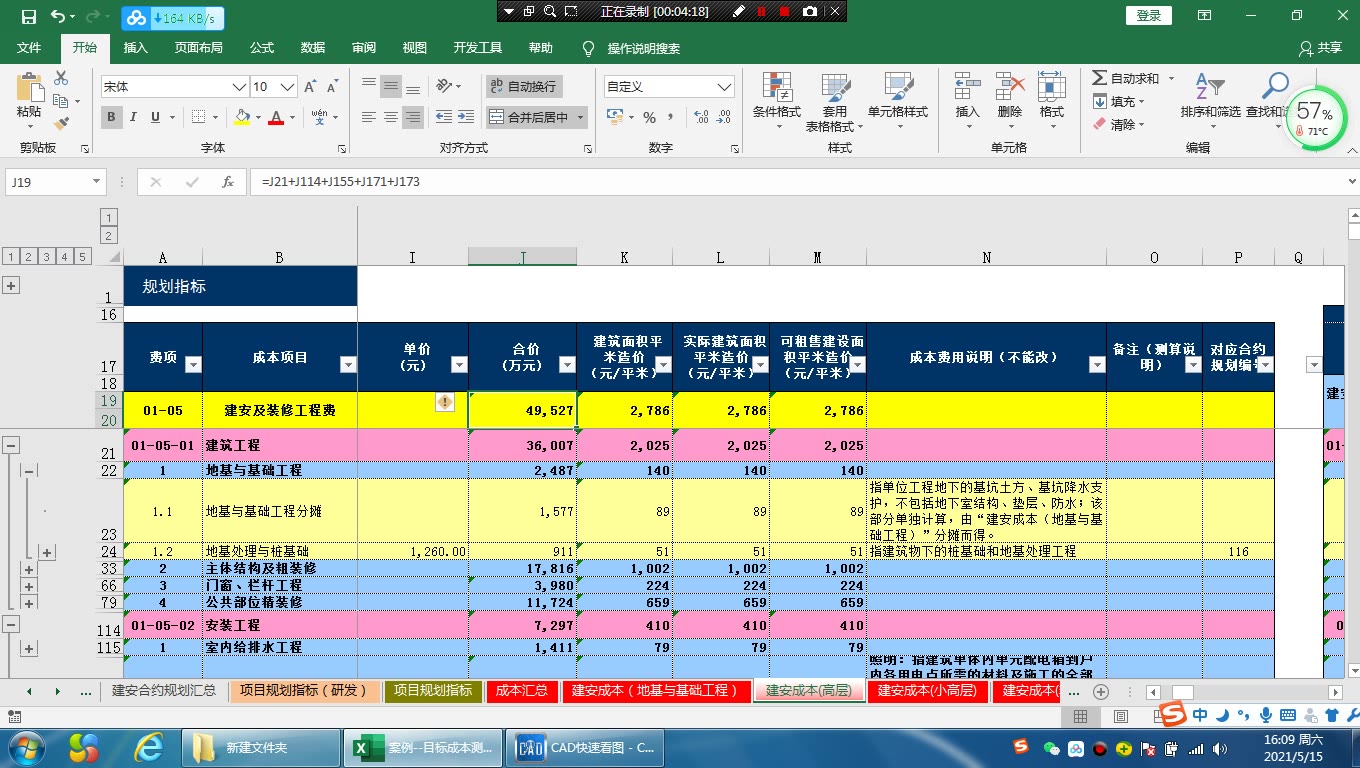Toggle Italic formatting

click(x=135, y=117)
